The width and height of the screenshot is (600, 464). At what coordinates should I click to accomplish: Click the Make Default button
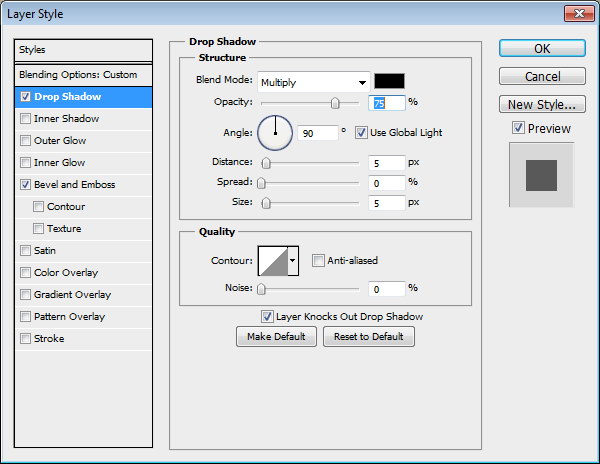click(x=276, y=337)
